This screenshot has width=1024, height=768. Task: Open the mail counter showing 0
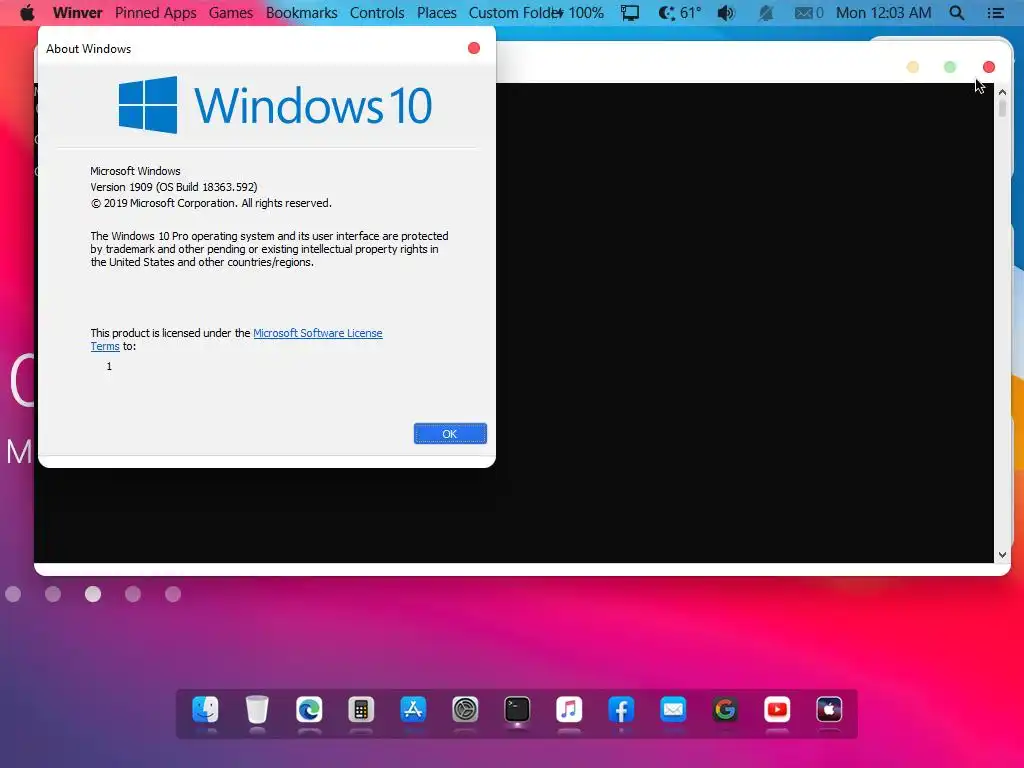tap(808, 12)
